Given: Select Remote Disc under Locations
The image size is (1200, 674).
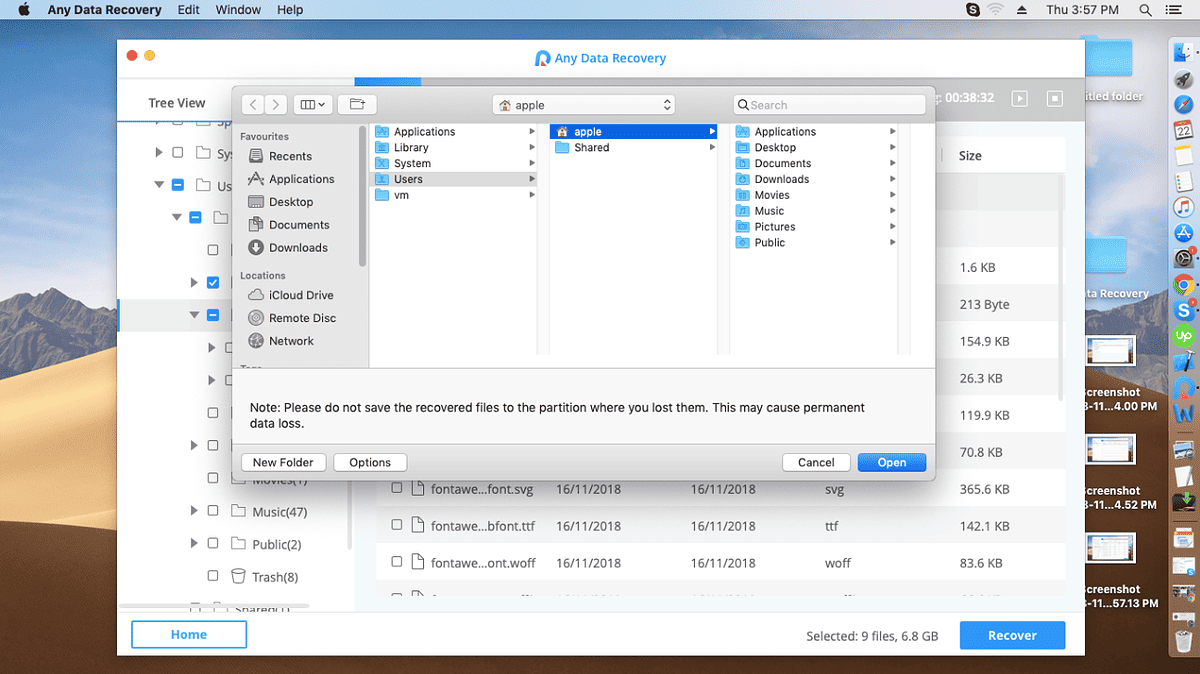Looking at the screenshot, I should pos(302,318).
